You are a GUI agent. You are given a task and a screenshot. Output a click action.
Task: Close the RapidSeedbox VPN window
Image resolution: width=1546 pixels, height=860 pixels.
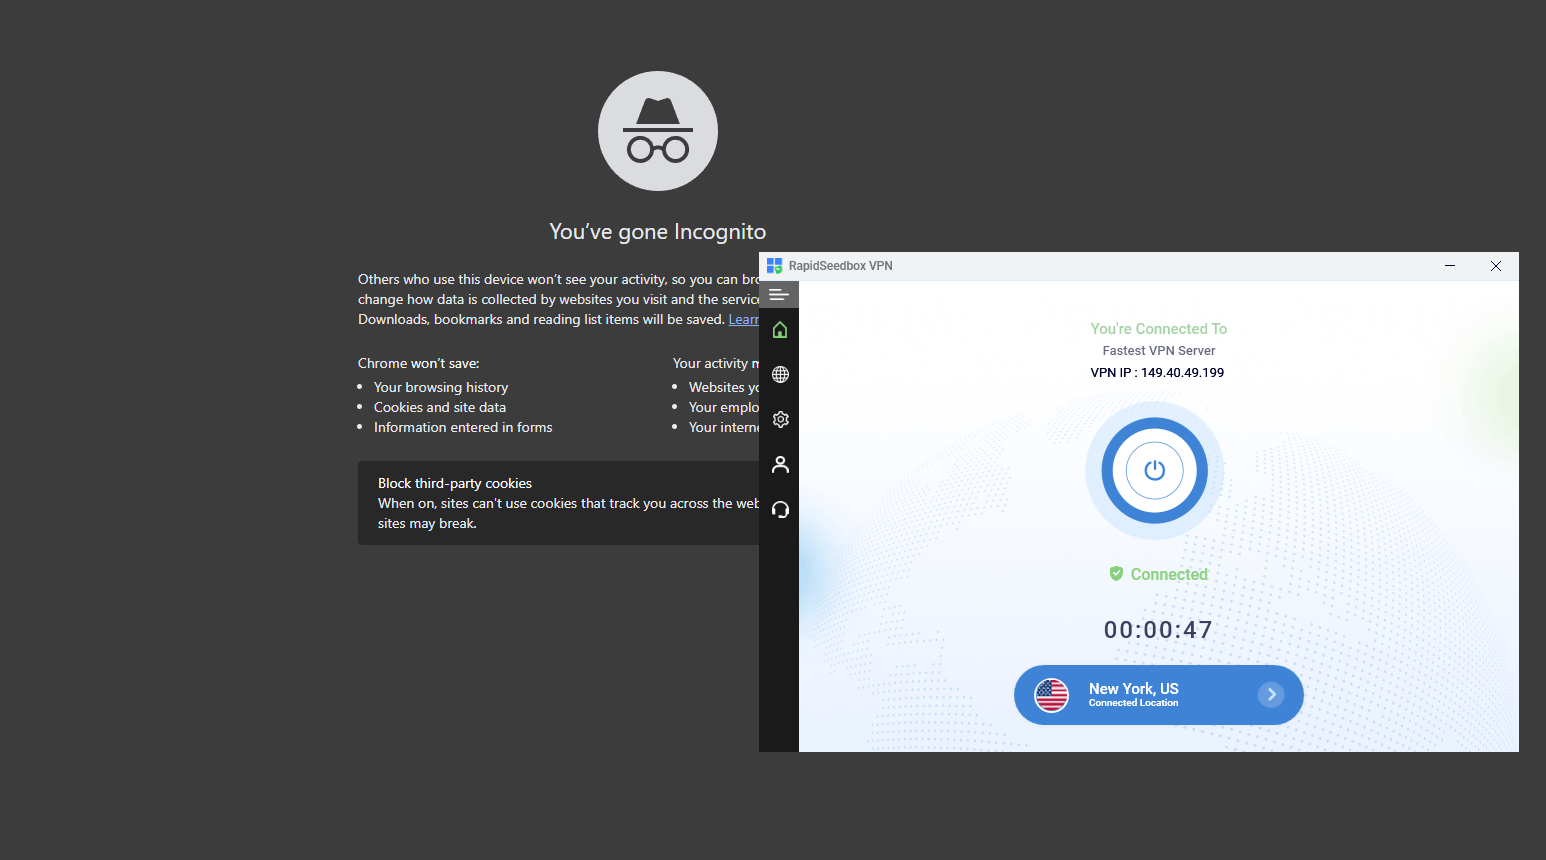coord(1496,266)
